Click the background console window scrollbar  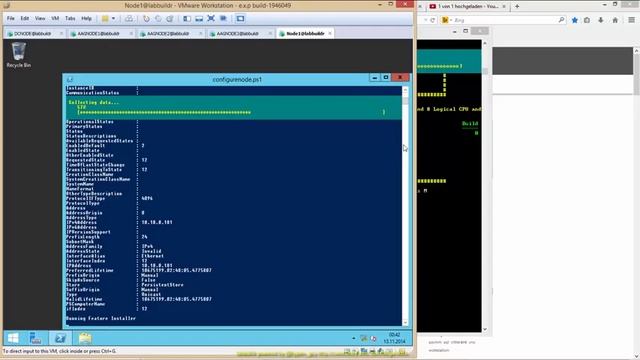click(x=485, y=186)
